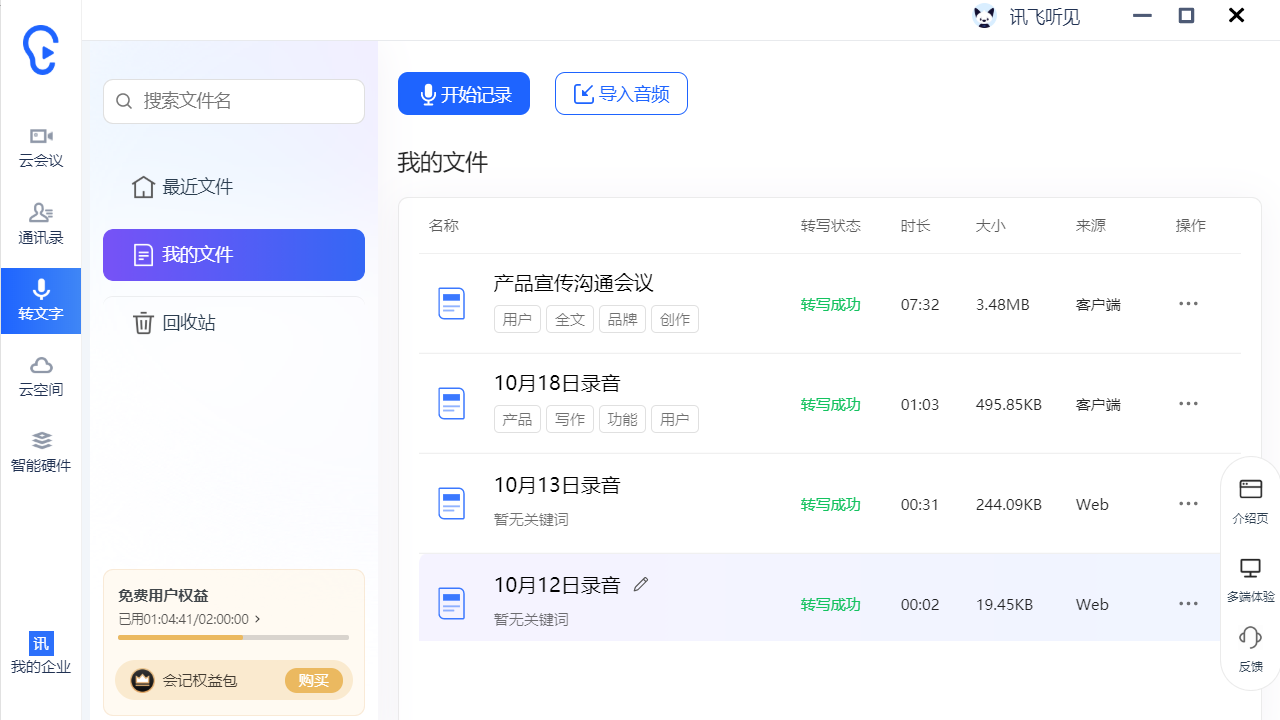Open the 介绍页 introduction page panel
The height and width of the screenshot is (720, 1280).
(x=1250, y=501)
